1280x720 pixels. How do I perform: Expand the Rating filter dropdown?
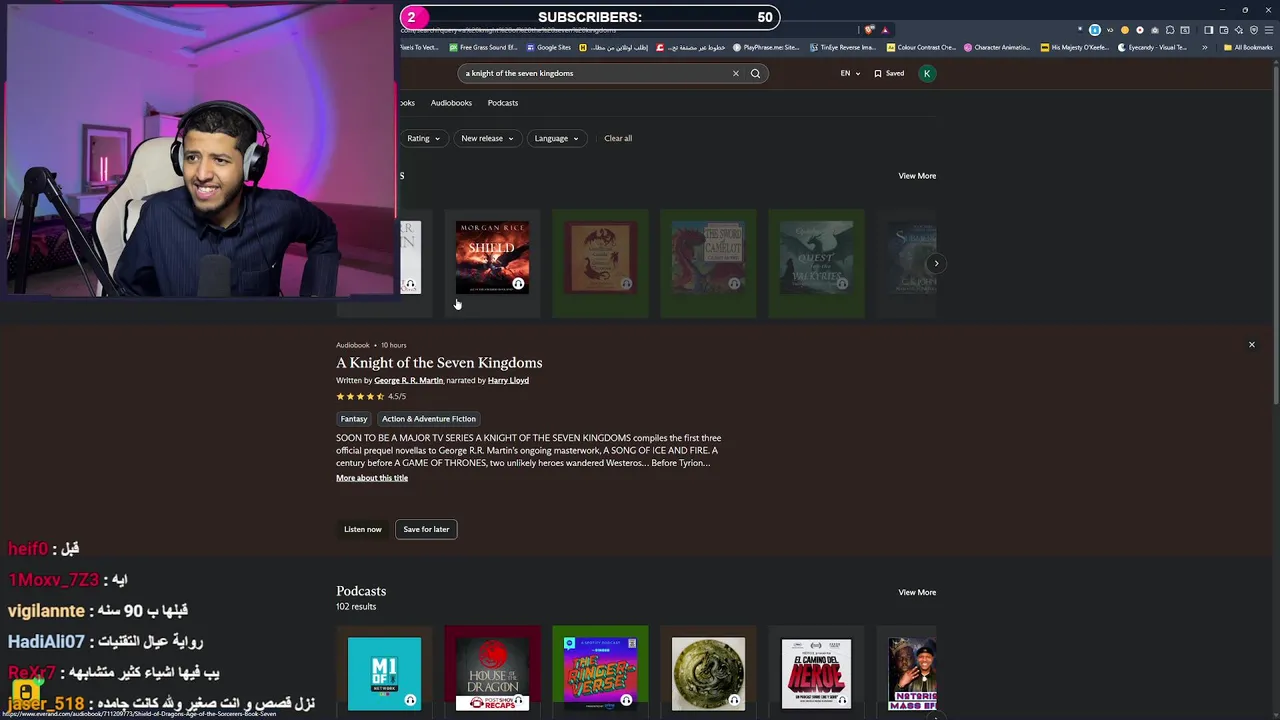[x=423, y=138]
